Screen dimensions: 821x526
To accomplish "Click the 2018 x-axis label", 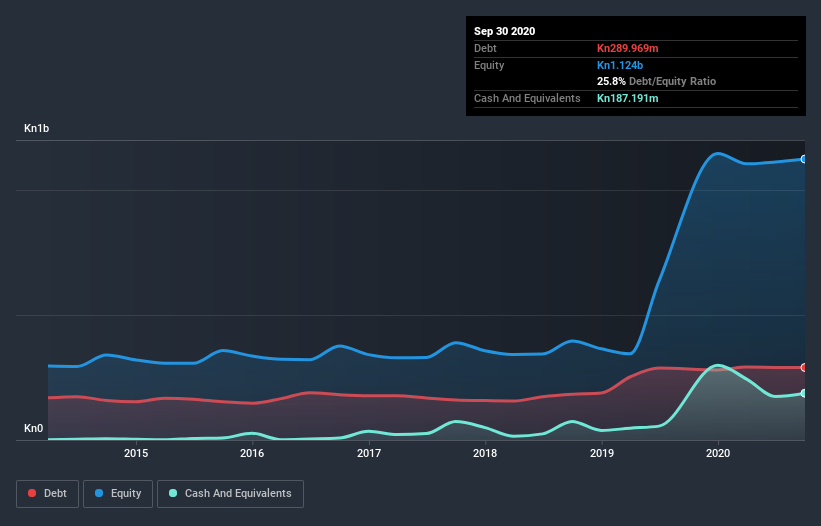I will 485,453.
